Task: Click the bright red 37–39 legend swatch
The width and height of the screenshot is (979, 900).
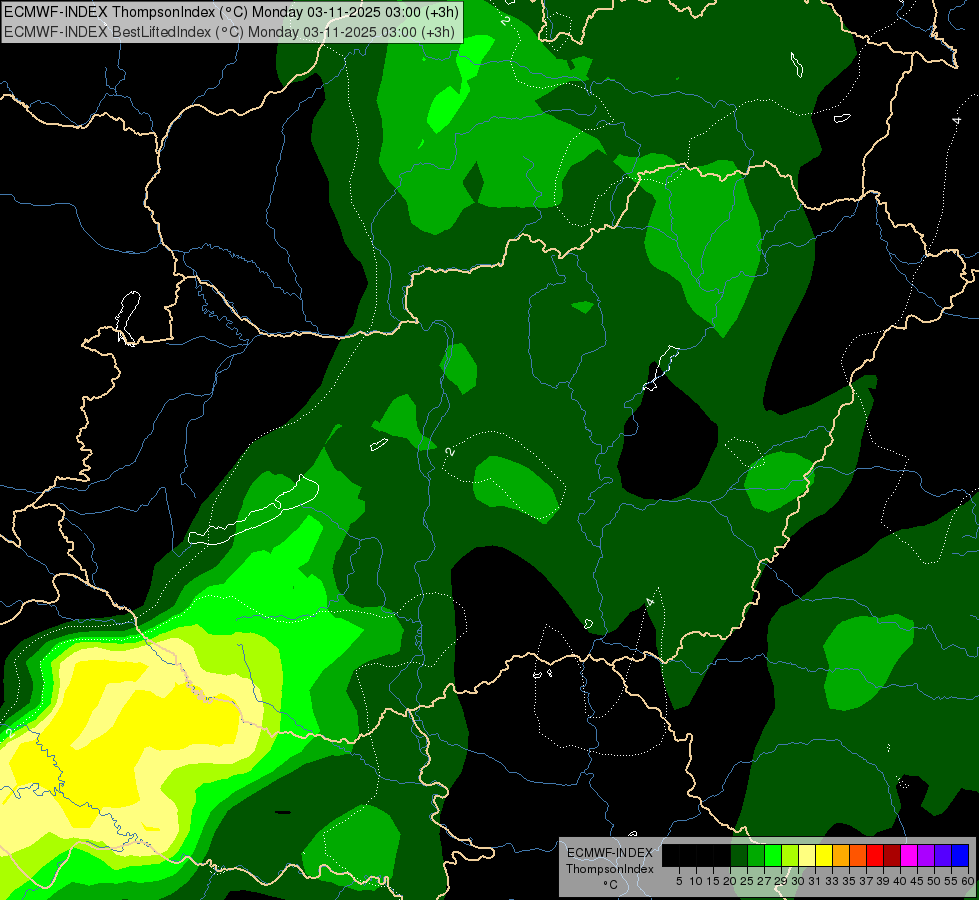Action: (x=875, y=856)
